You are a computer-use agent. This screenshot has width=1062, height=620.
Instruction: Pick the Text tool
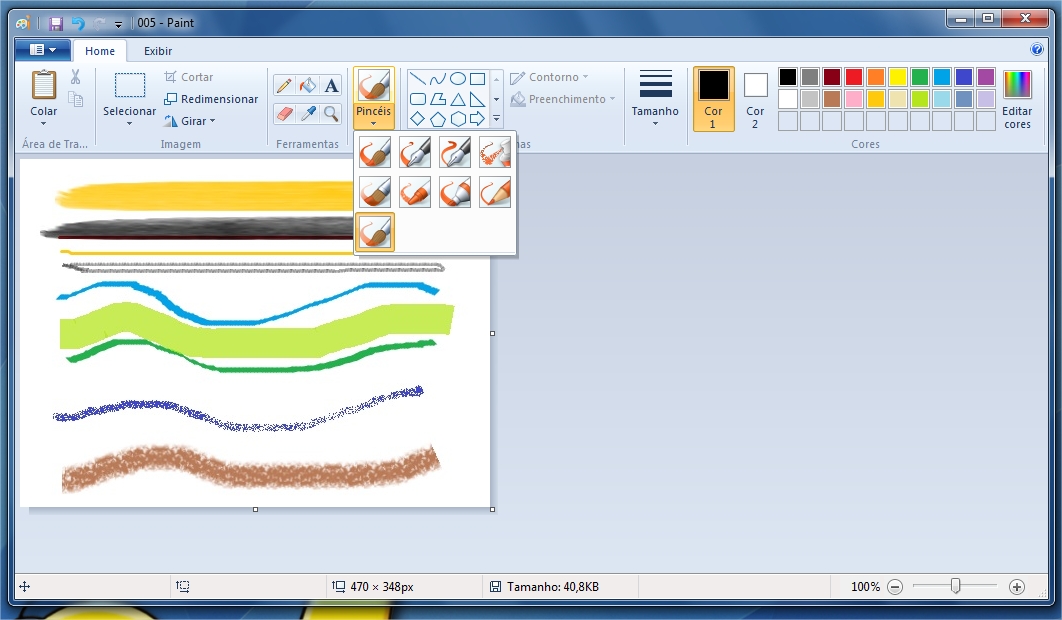tap(331, 85)
